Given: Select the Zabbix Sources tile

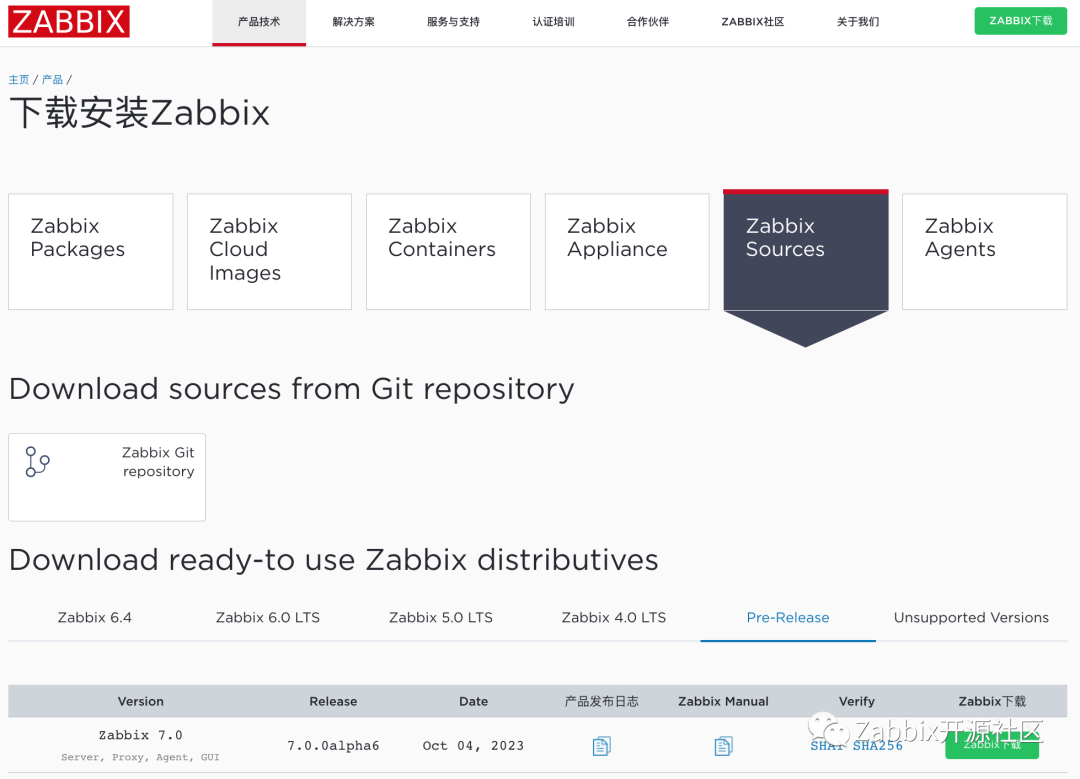Looking at the screenshot, I should [805, 250].
